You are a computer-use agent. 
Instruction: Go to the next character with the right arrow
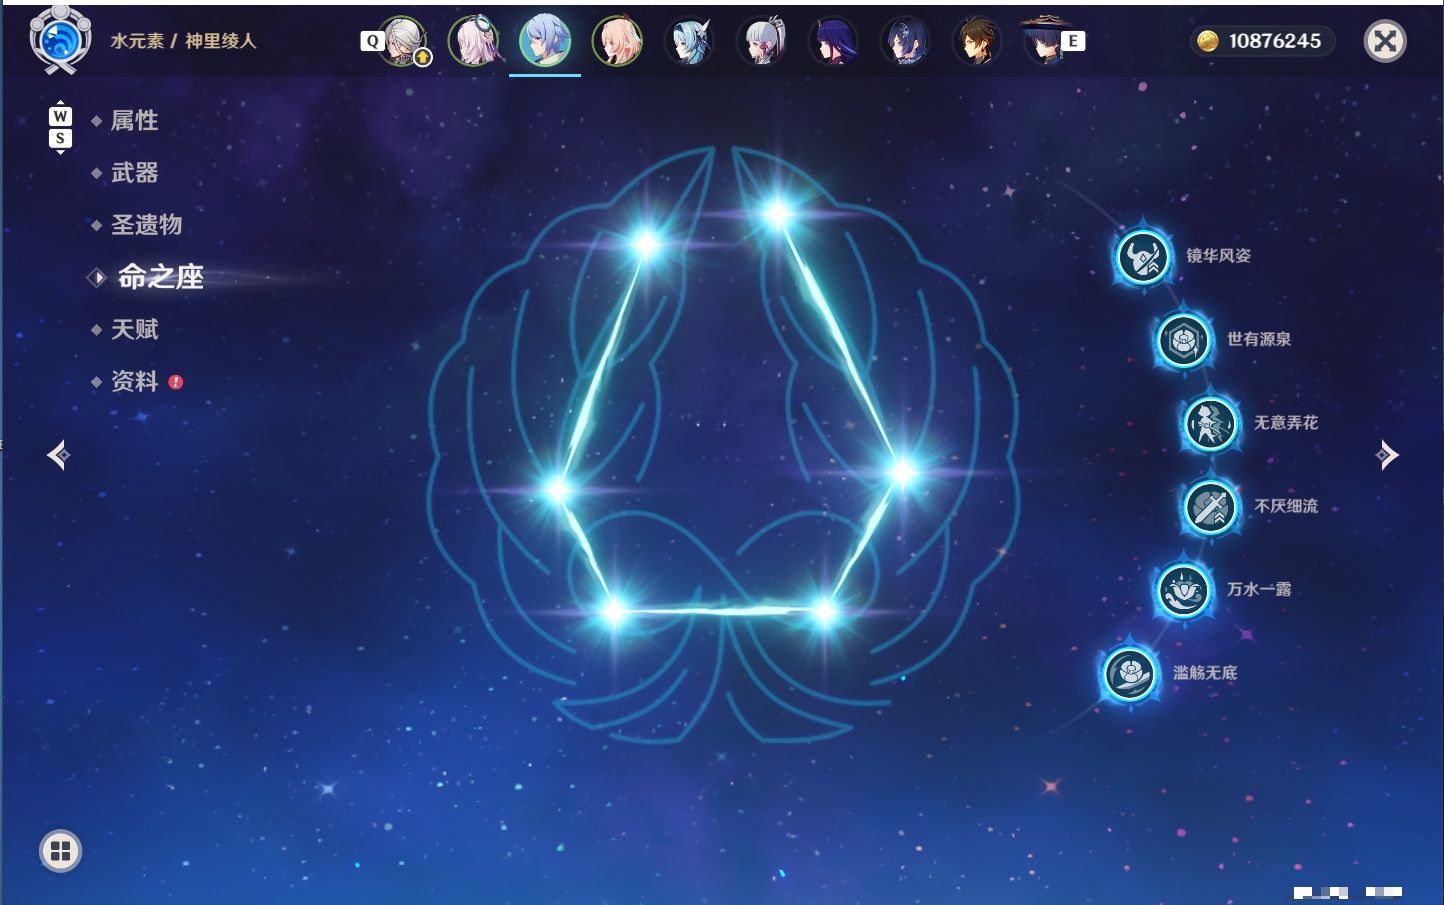(1387, 455)
